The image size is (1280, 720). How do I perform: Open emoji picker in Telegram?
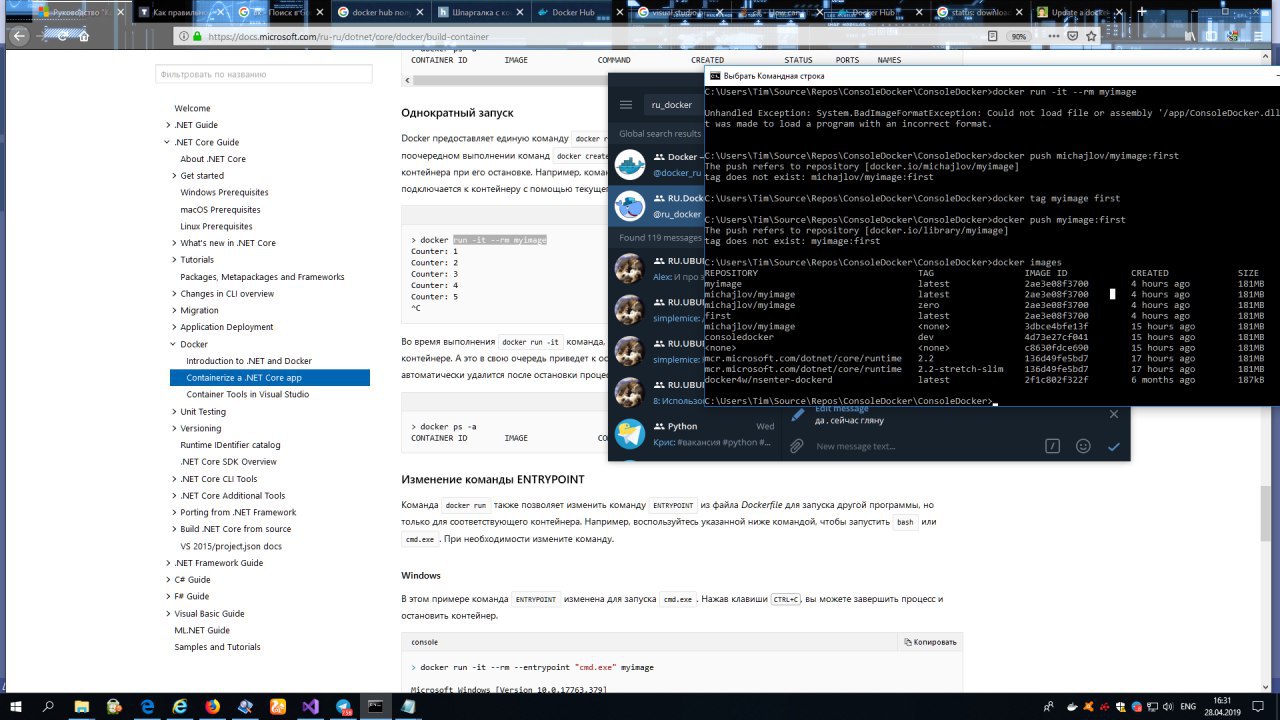click(x=1083, y=446)
